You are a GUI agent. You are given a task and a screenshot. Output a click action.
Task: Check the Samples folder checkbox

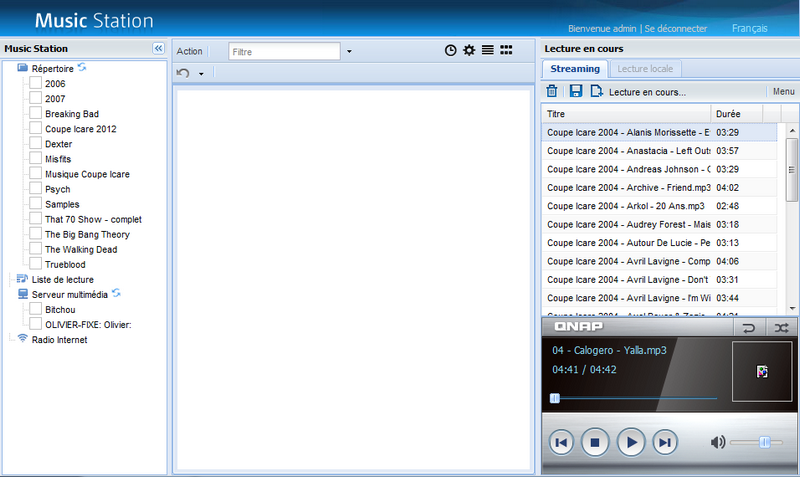pyautogui.click(x=35, y=203)
